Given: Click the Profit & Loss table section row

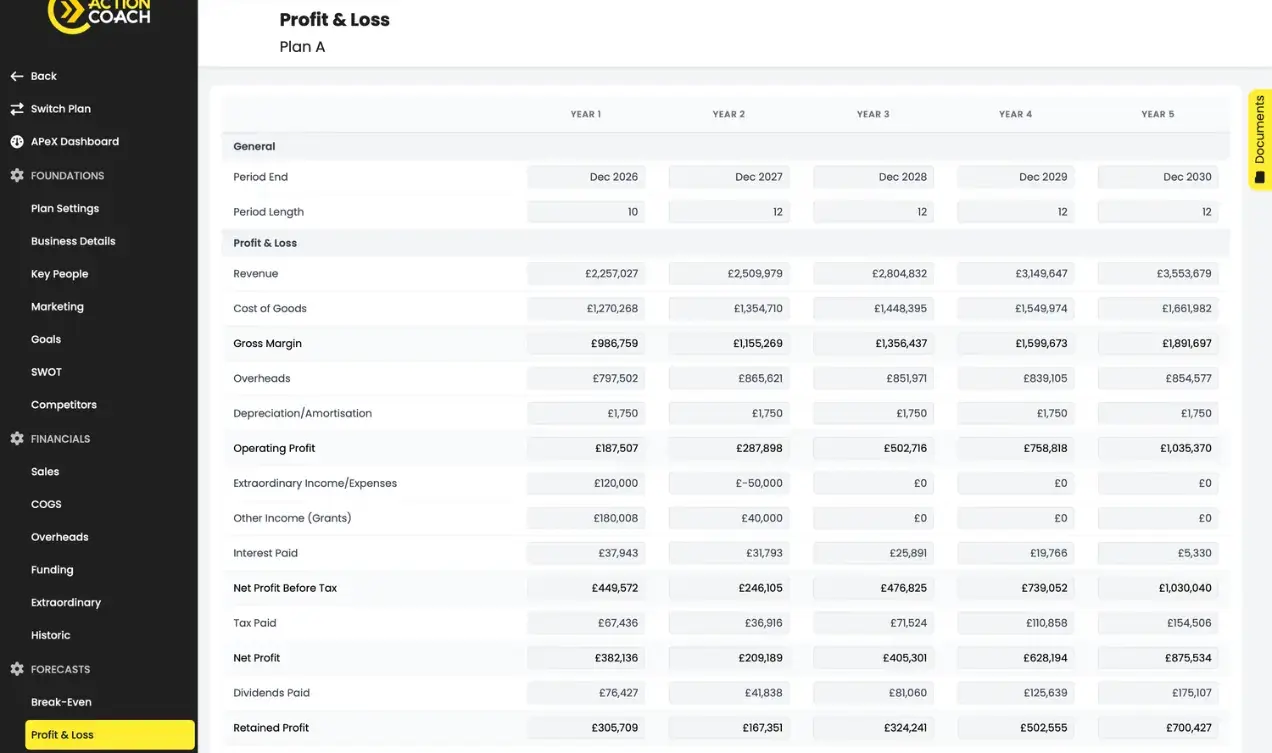Looking at the screenshot, I should click(725, 243).
